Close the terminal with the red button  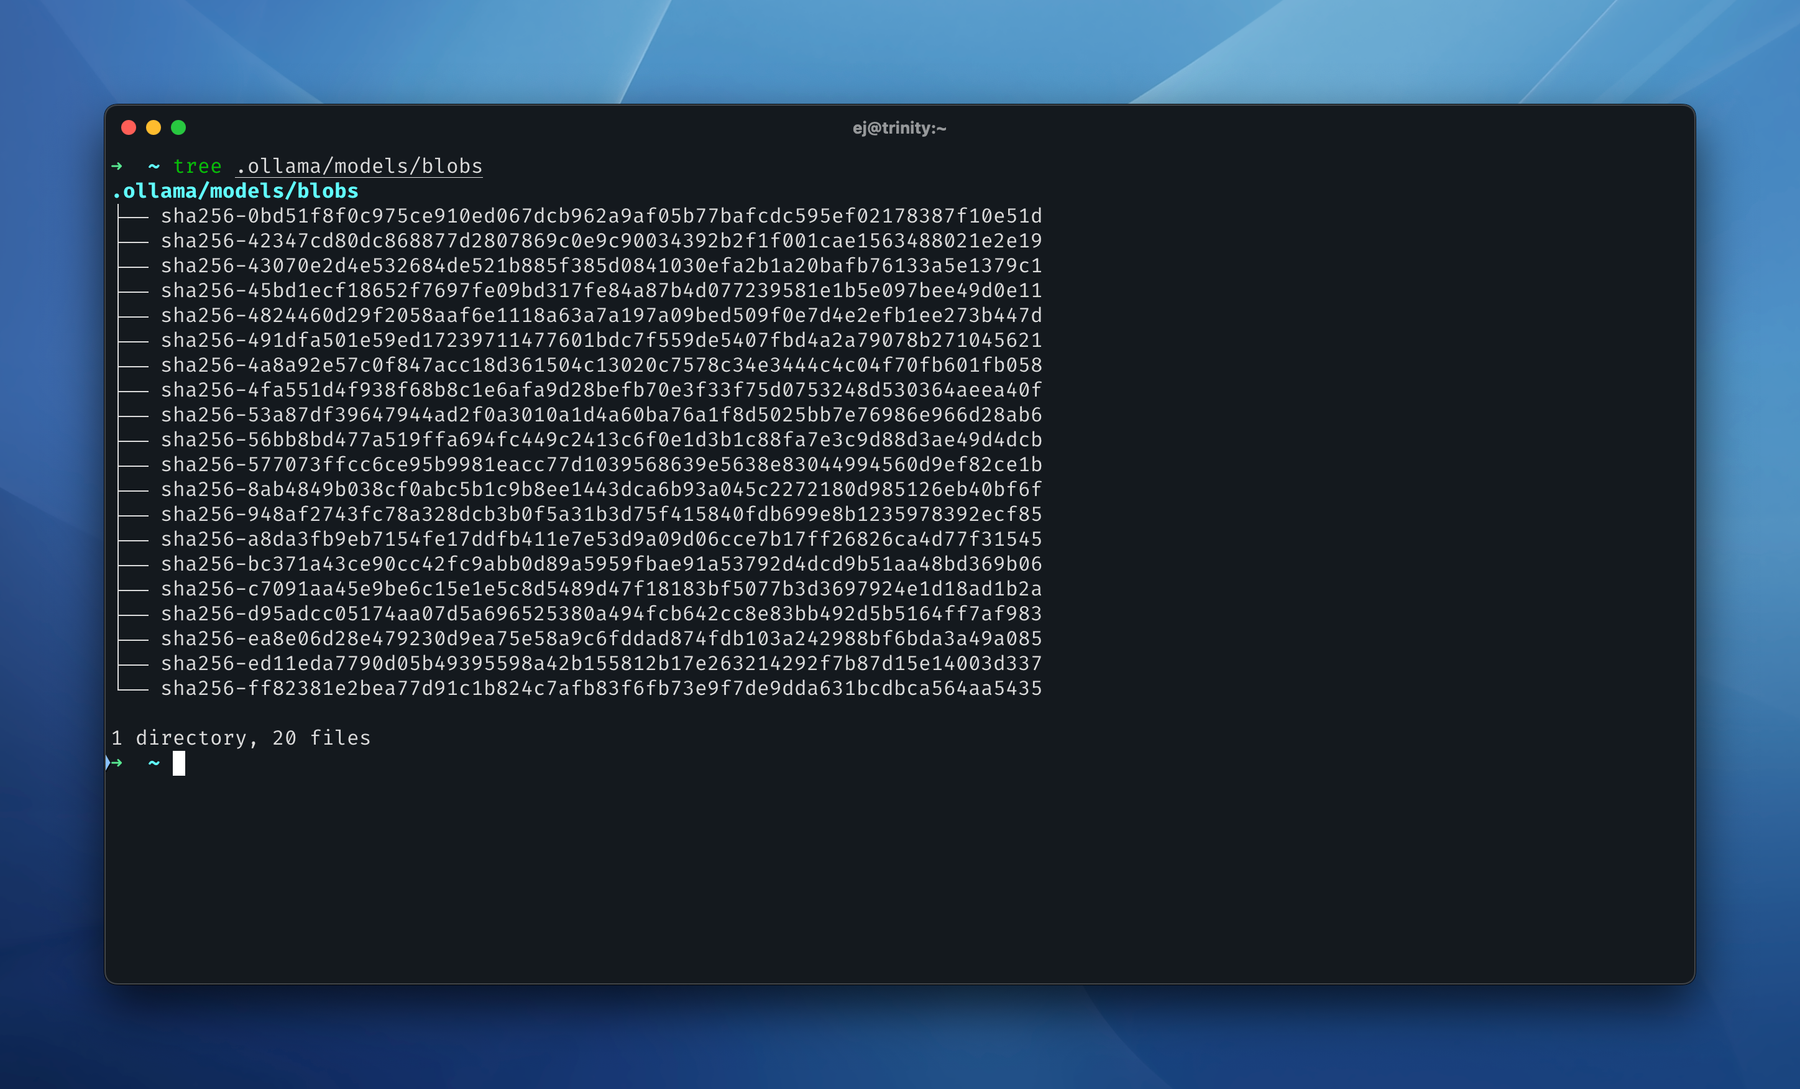point(128,127)
